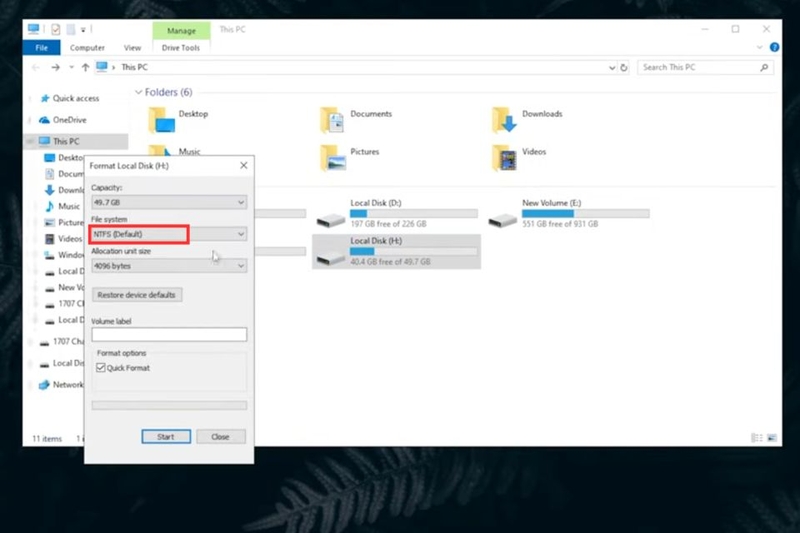Click Close button in the Format dialog

(x=220, y=437)
